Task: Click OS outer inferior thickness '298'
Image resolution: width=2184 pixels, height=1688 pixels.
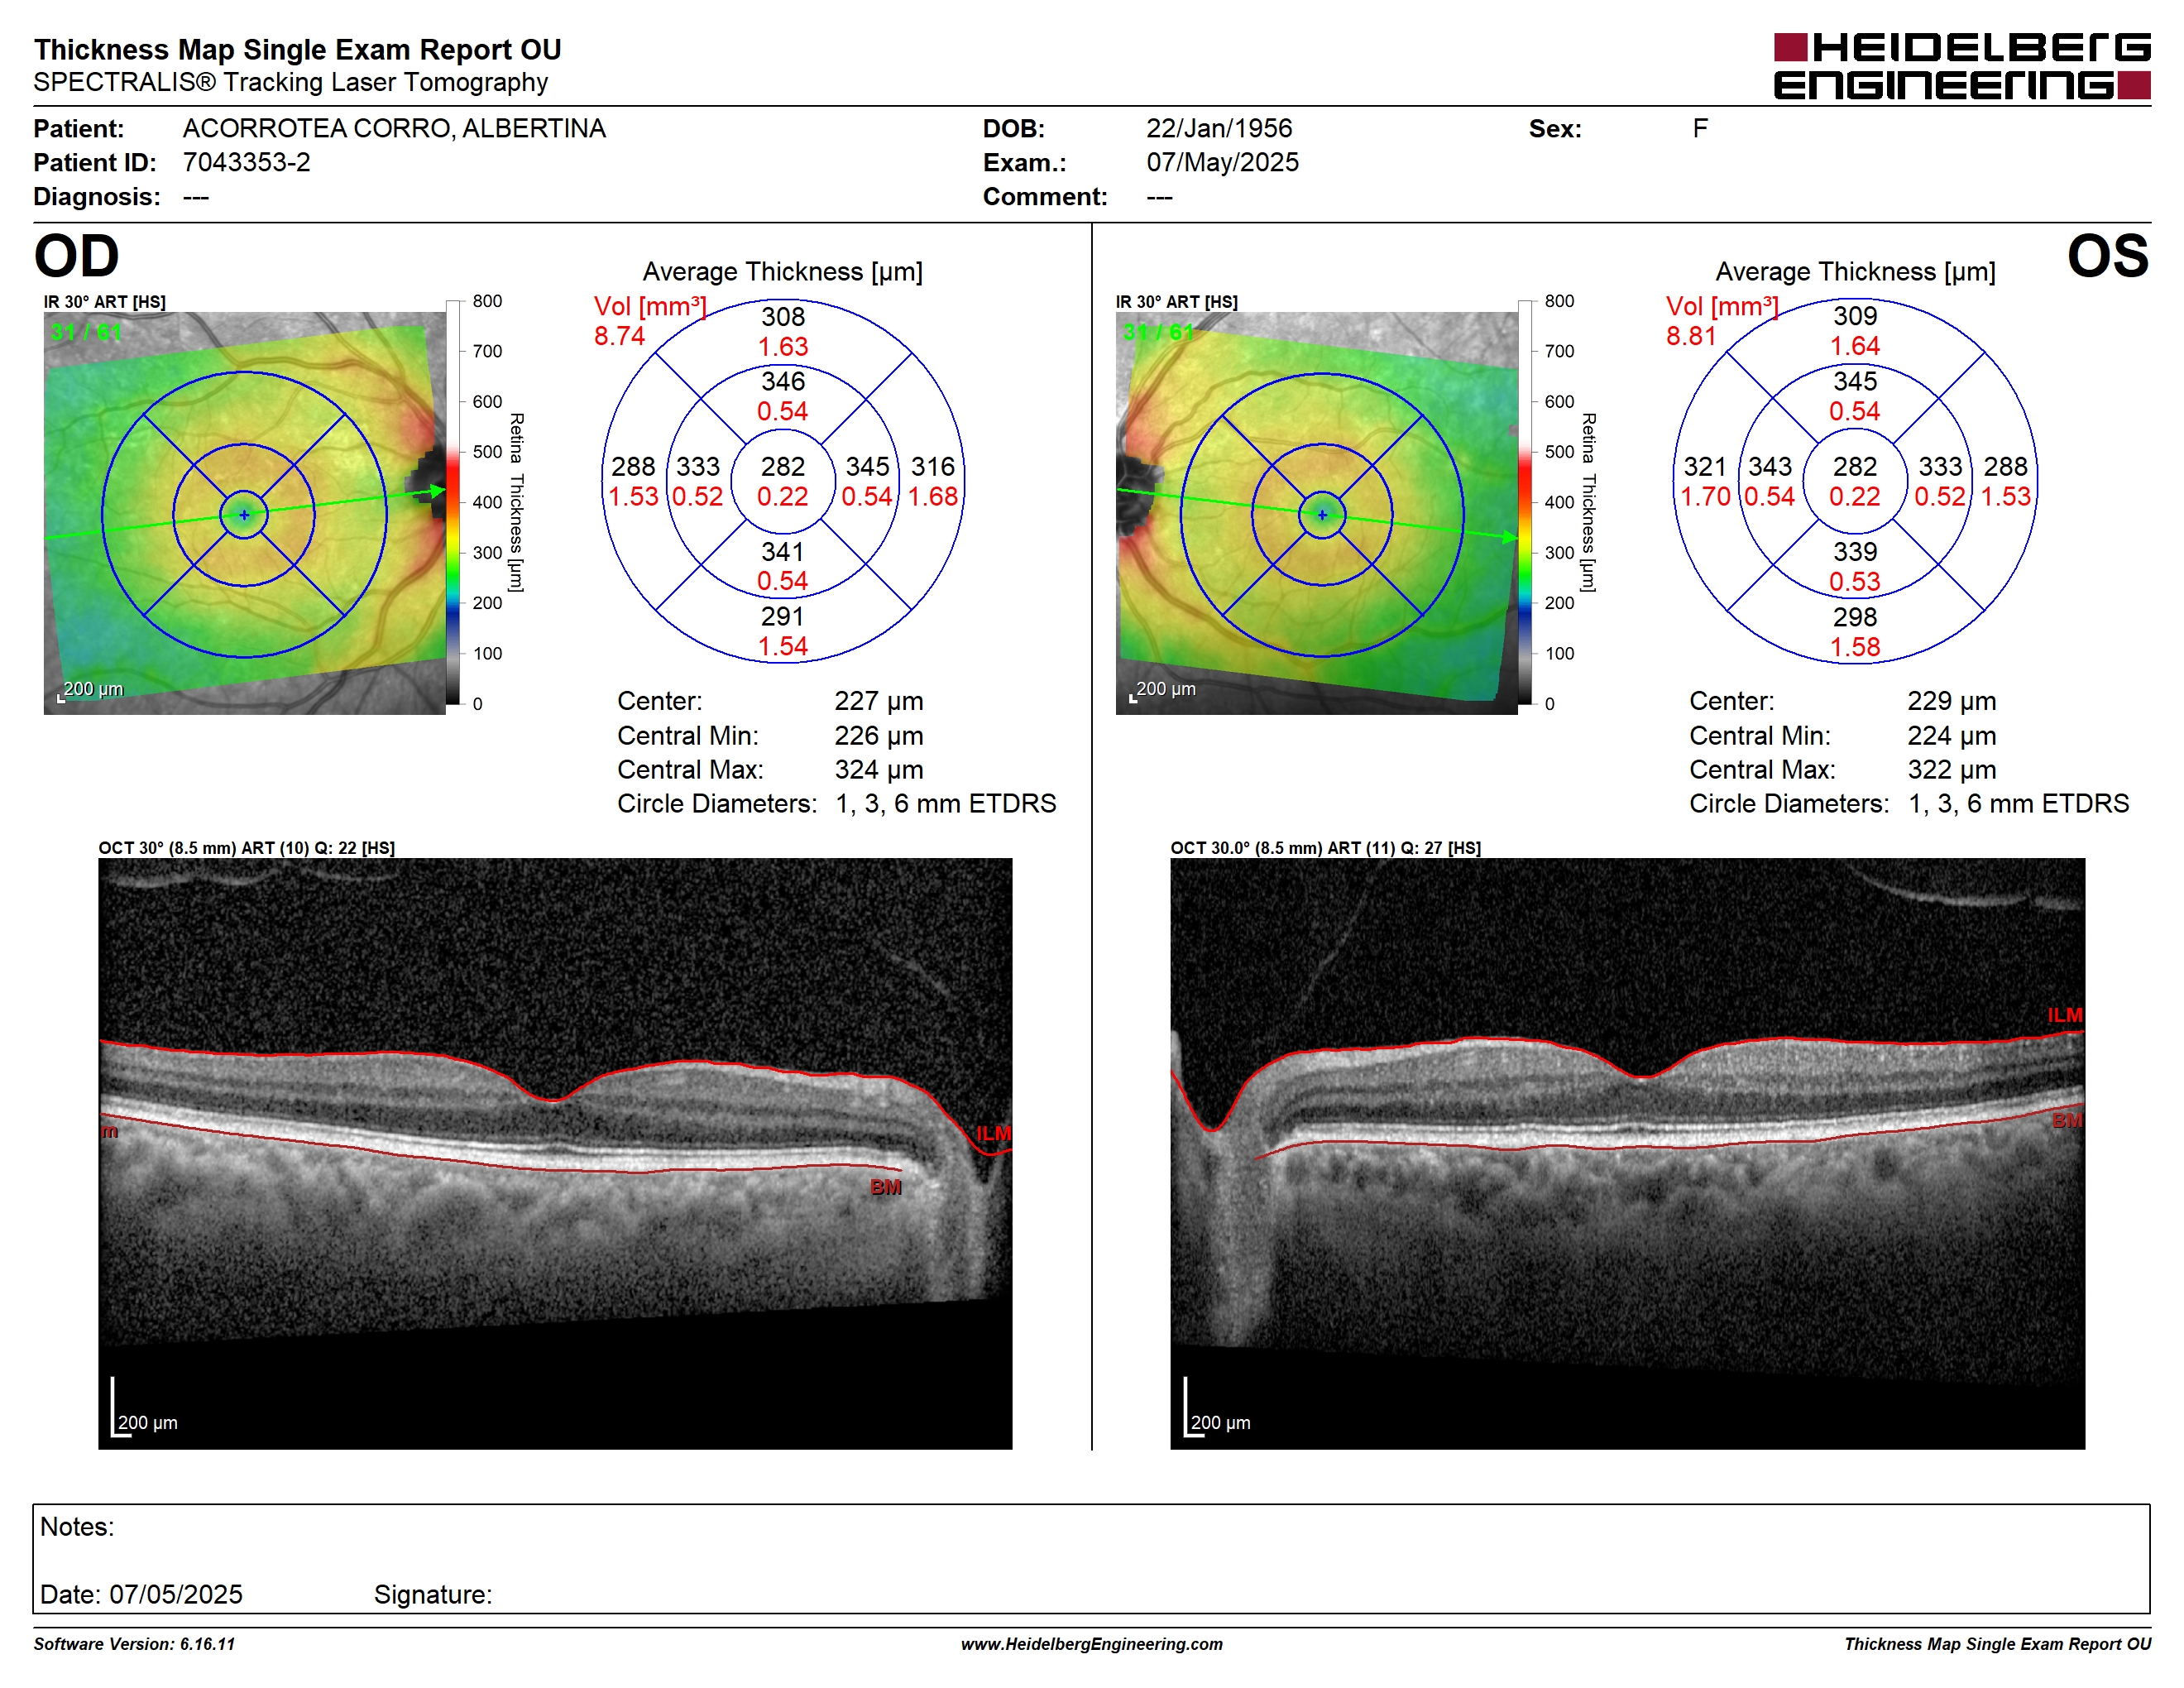Action: (1855, 617)
